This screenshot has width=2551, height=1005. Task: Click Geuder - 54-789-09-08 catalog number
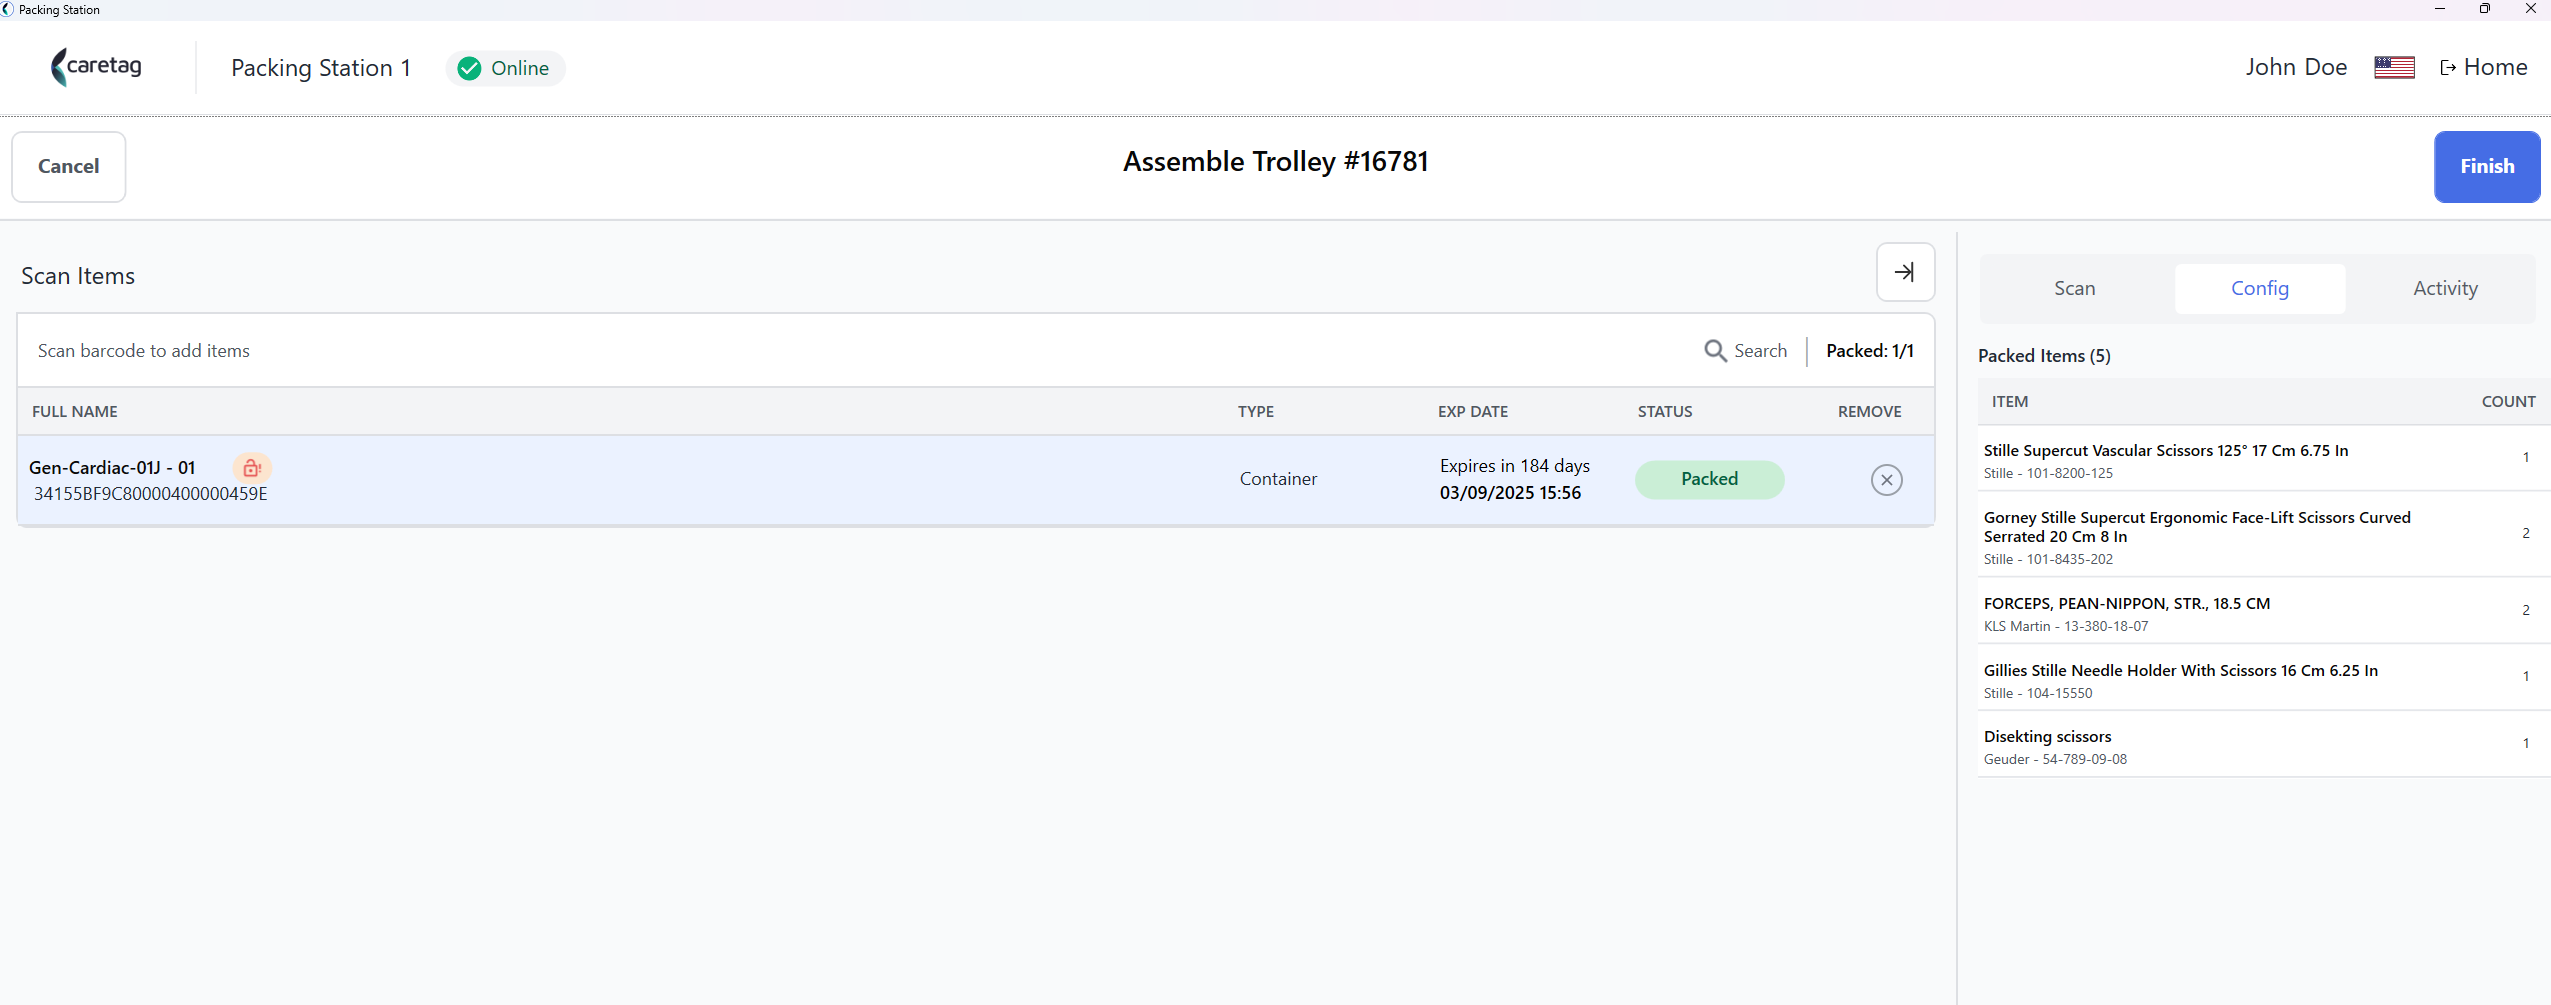(2055, 759)
